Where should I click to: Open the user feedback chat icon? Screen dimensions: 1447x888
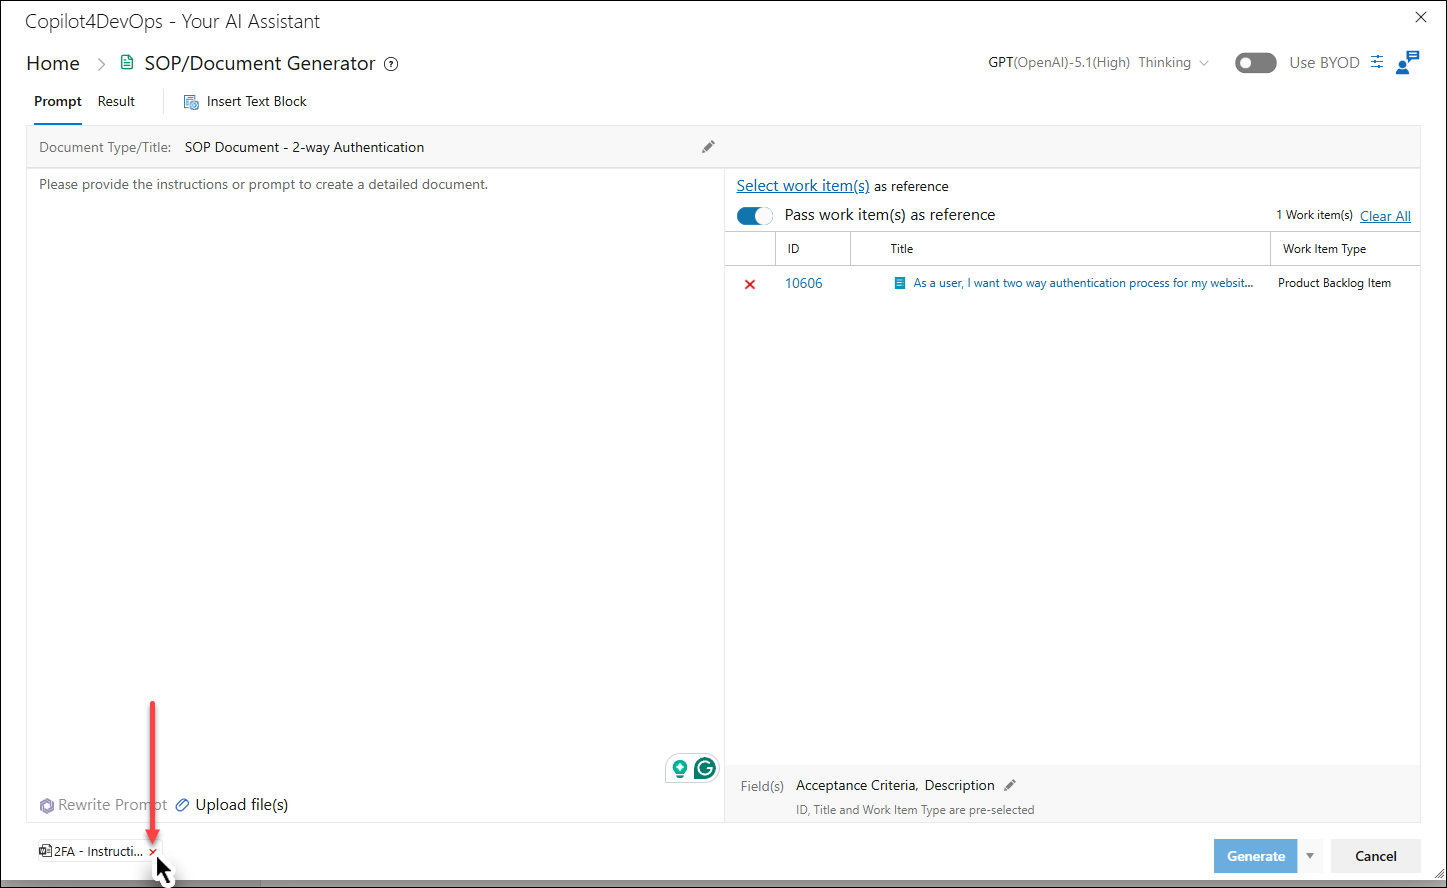(1407, 62)
